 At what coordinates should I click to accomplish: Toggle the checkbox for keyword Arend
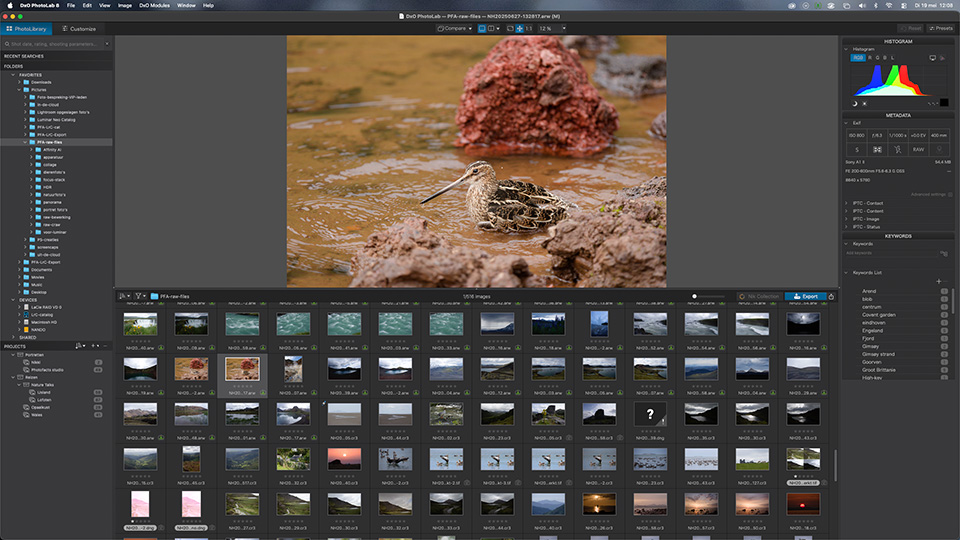point(944,291)
